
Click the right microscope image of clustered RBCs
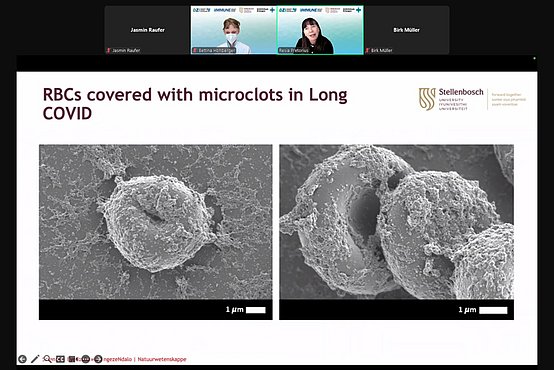click(396, 222)
